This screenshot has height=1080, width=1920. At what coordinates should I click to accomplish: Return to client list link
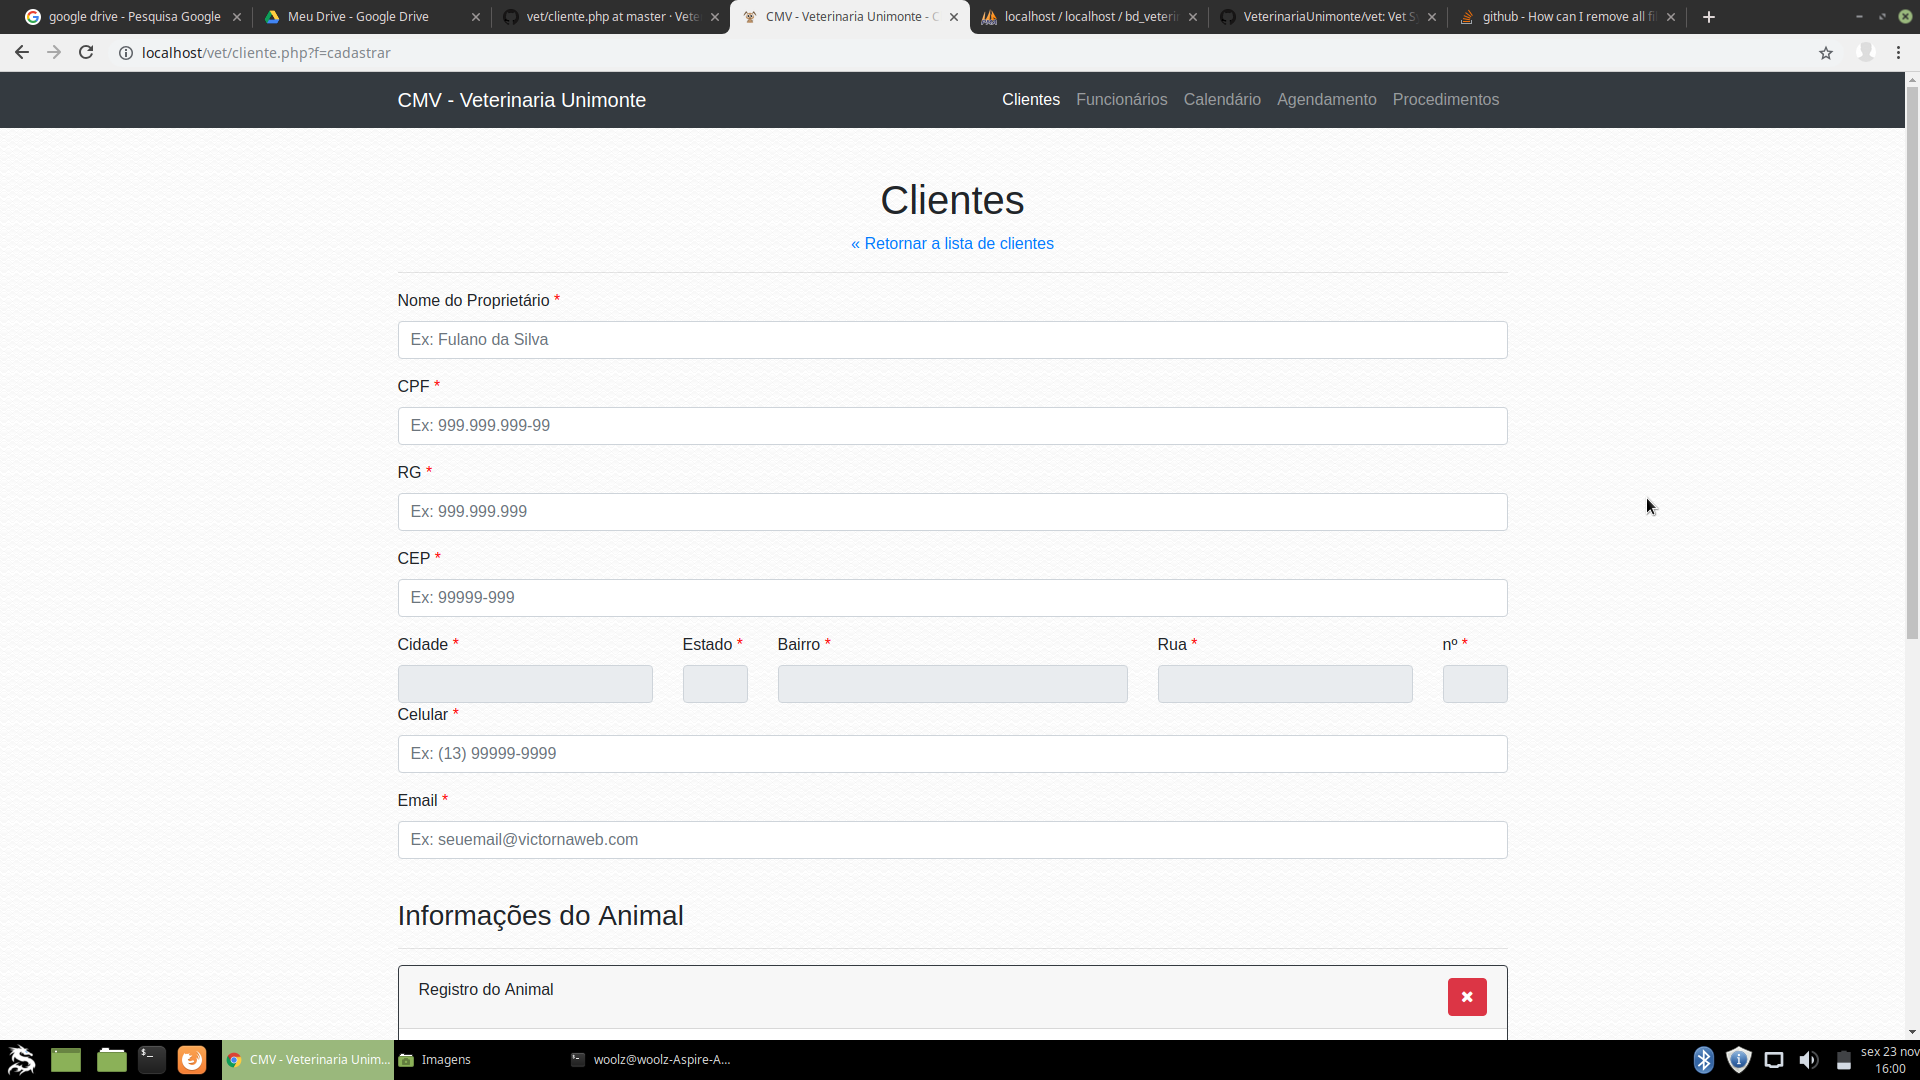(x=952, y=244)
